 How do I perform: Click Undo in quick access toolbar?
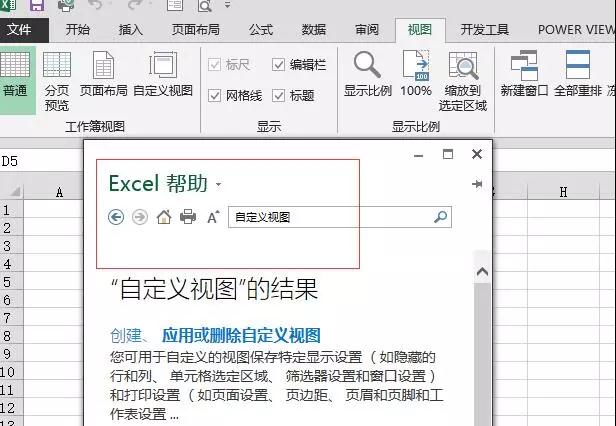pos(95,5)
